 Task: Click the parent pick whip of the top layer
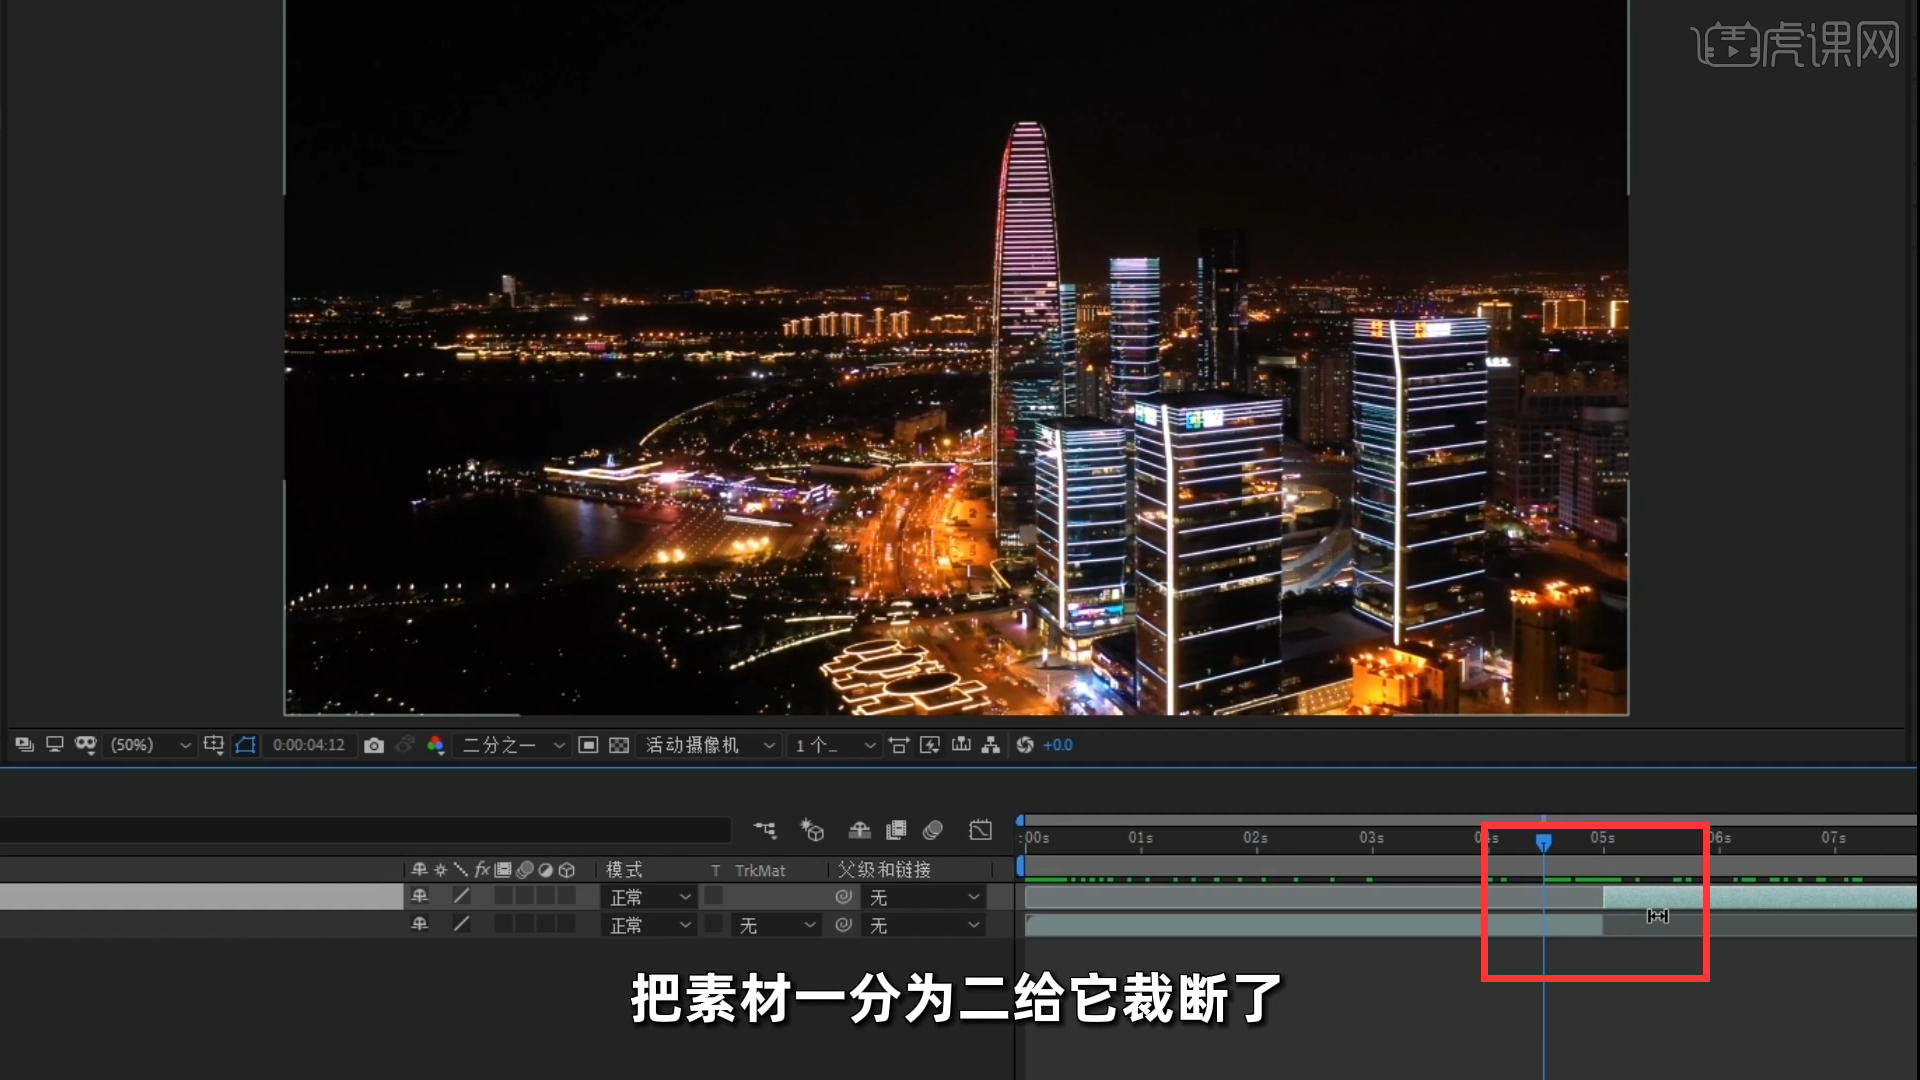(843, 897)
